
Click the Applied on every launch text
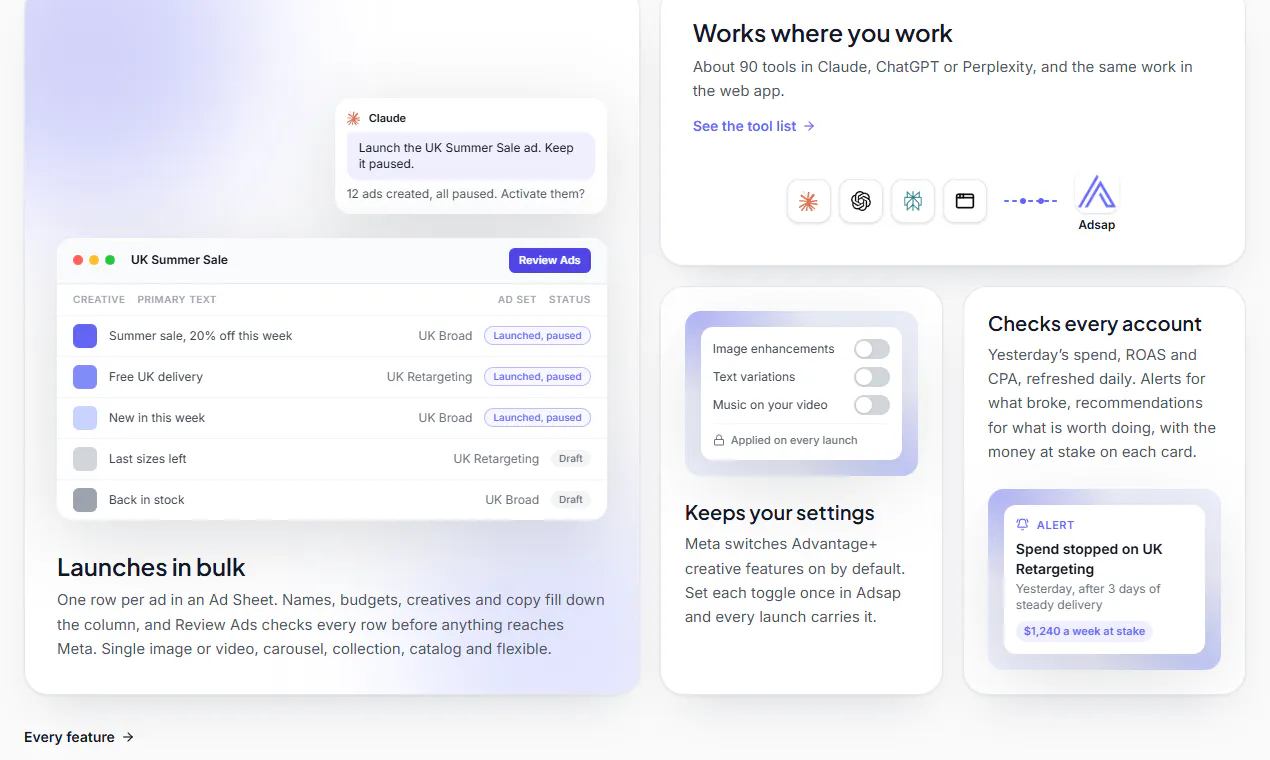click(794, 440)
